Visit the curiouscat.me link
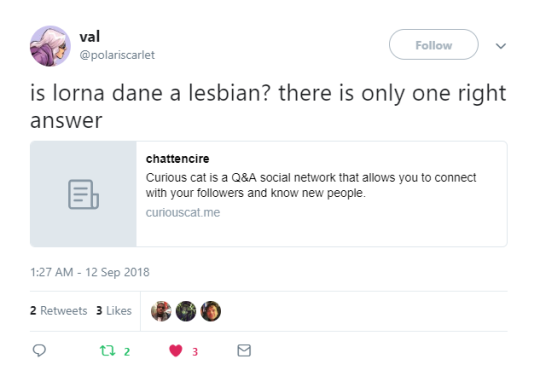This screenshot has height=382, width=540. pyautogui.click(x=183, y=213)
